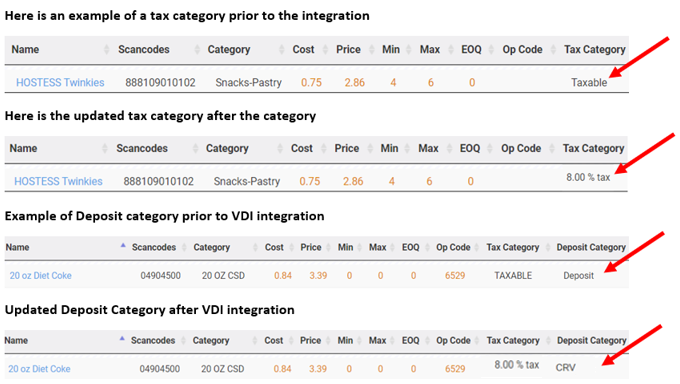Click sort arrows beside Op Code in second table
Screen dimensions: 680x384
[552, 148]
